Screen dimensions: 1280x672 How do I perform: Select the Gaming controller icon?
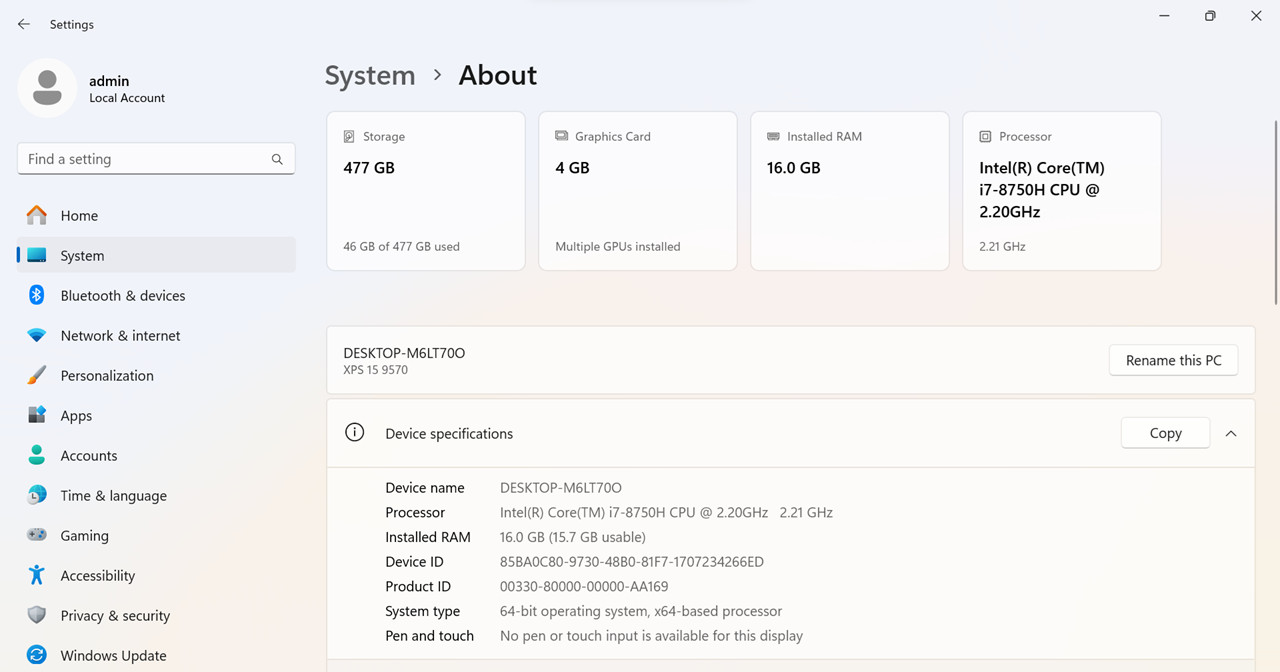(37, 535)
